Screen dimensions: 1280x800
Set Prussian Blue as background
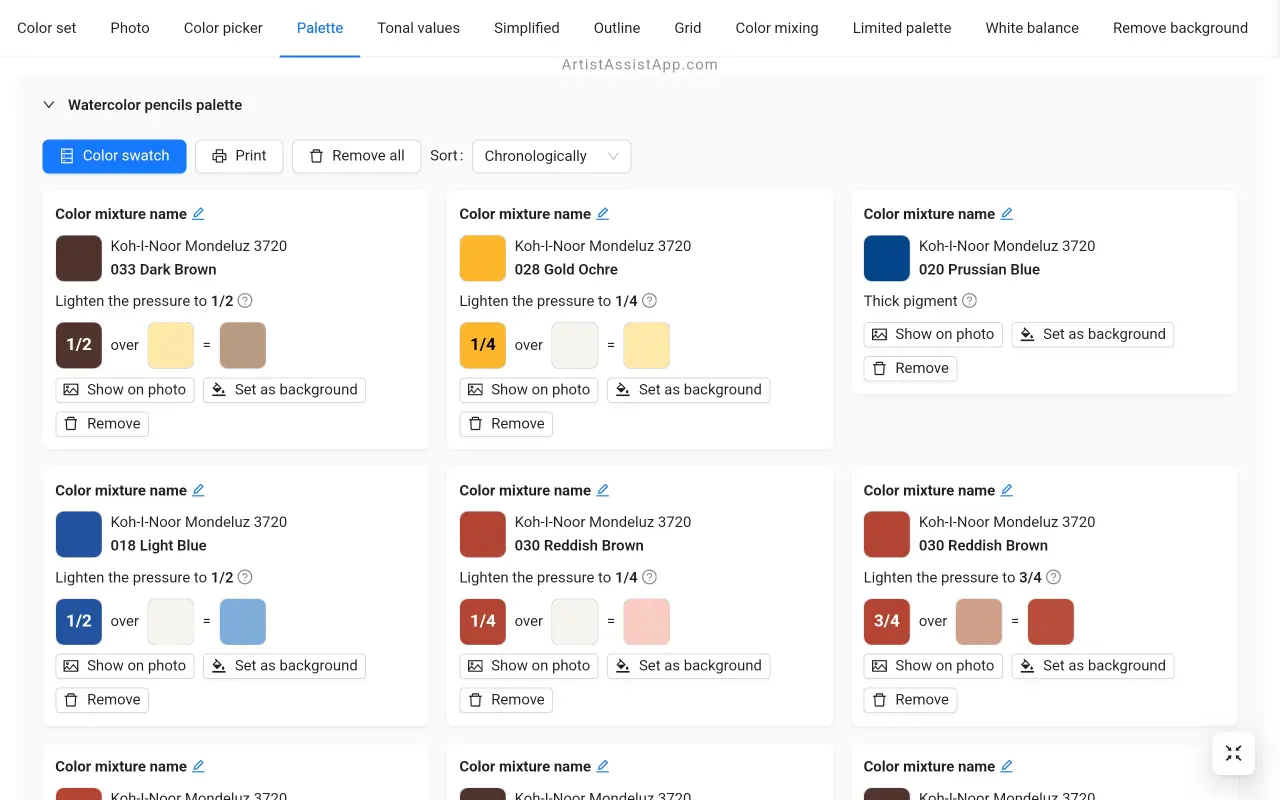click(1092, 334)
